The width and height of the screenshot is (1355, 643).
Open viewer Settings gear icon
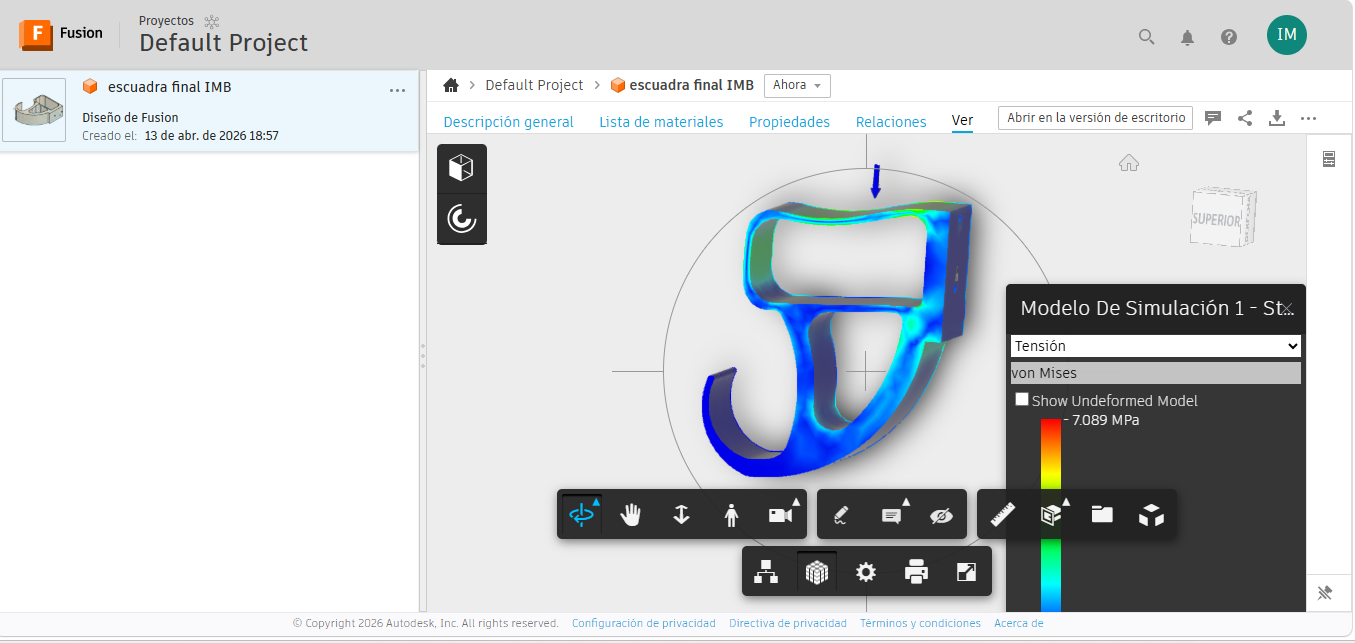coord(866,572)
